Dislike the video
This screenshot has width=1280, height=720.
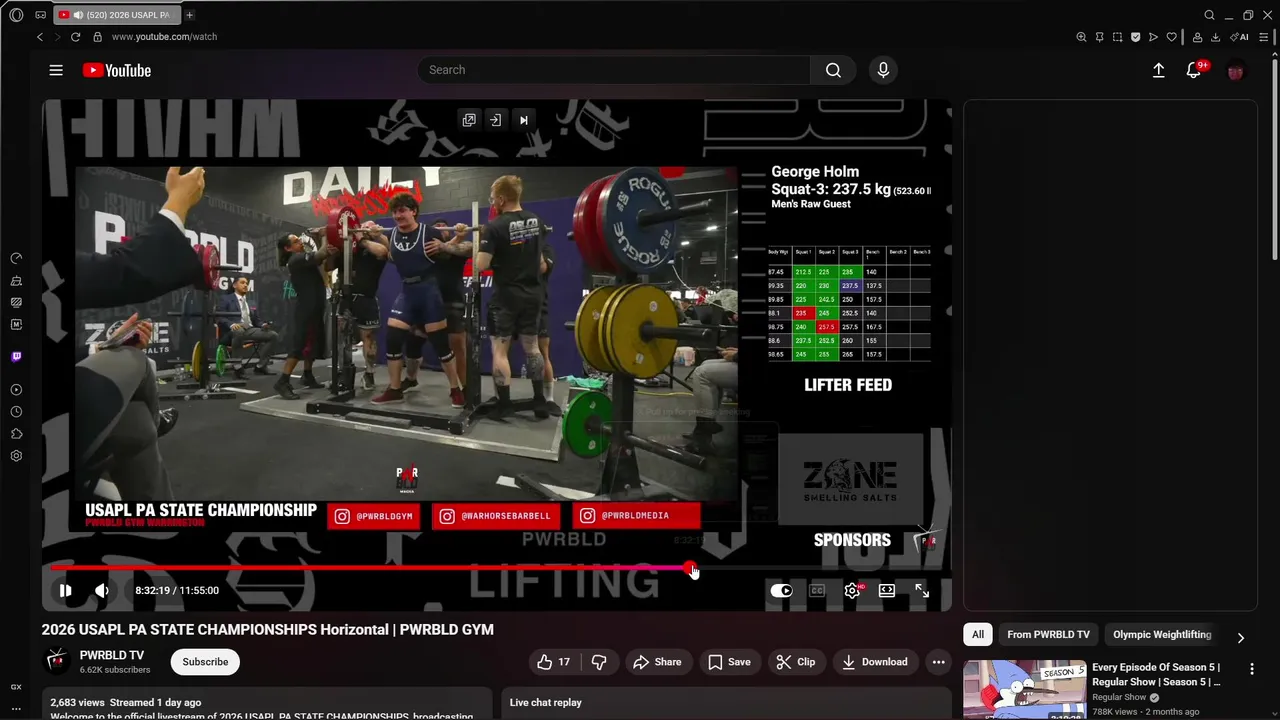coord(599,662)
